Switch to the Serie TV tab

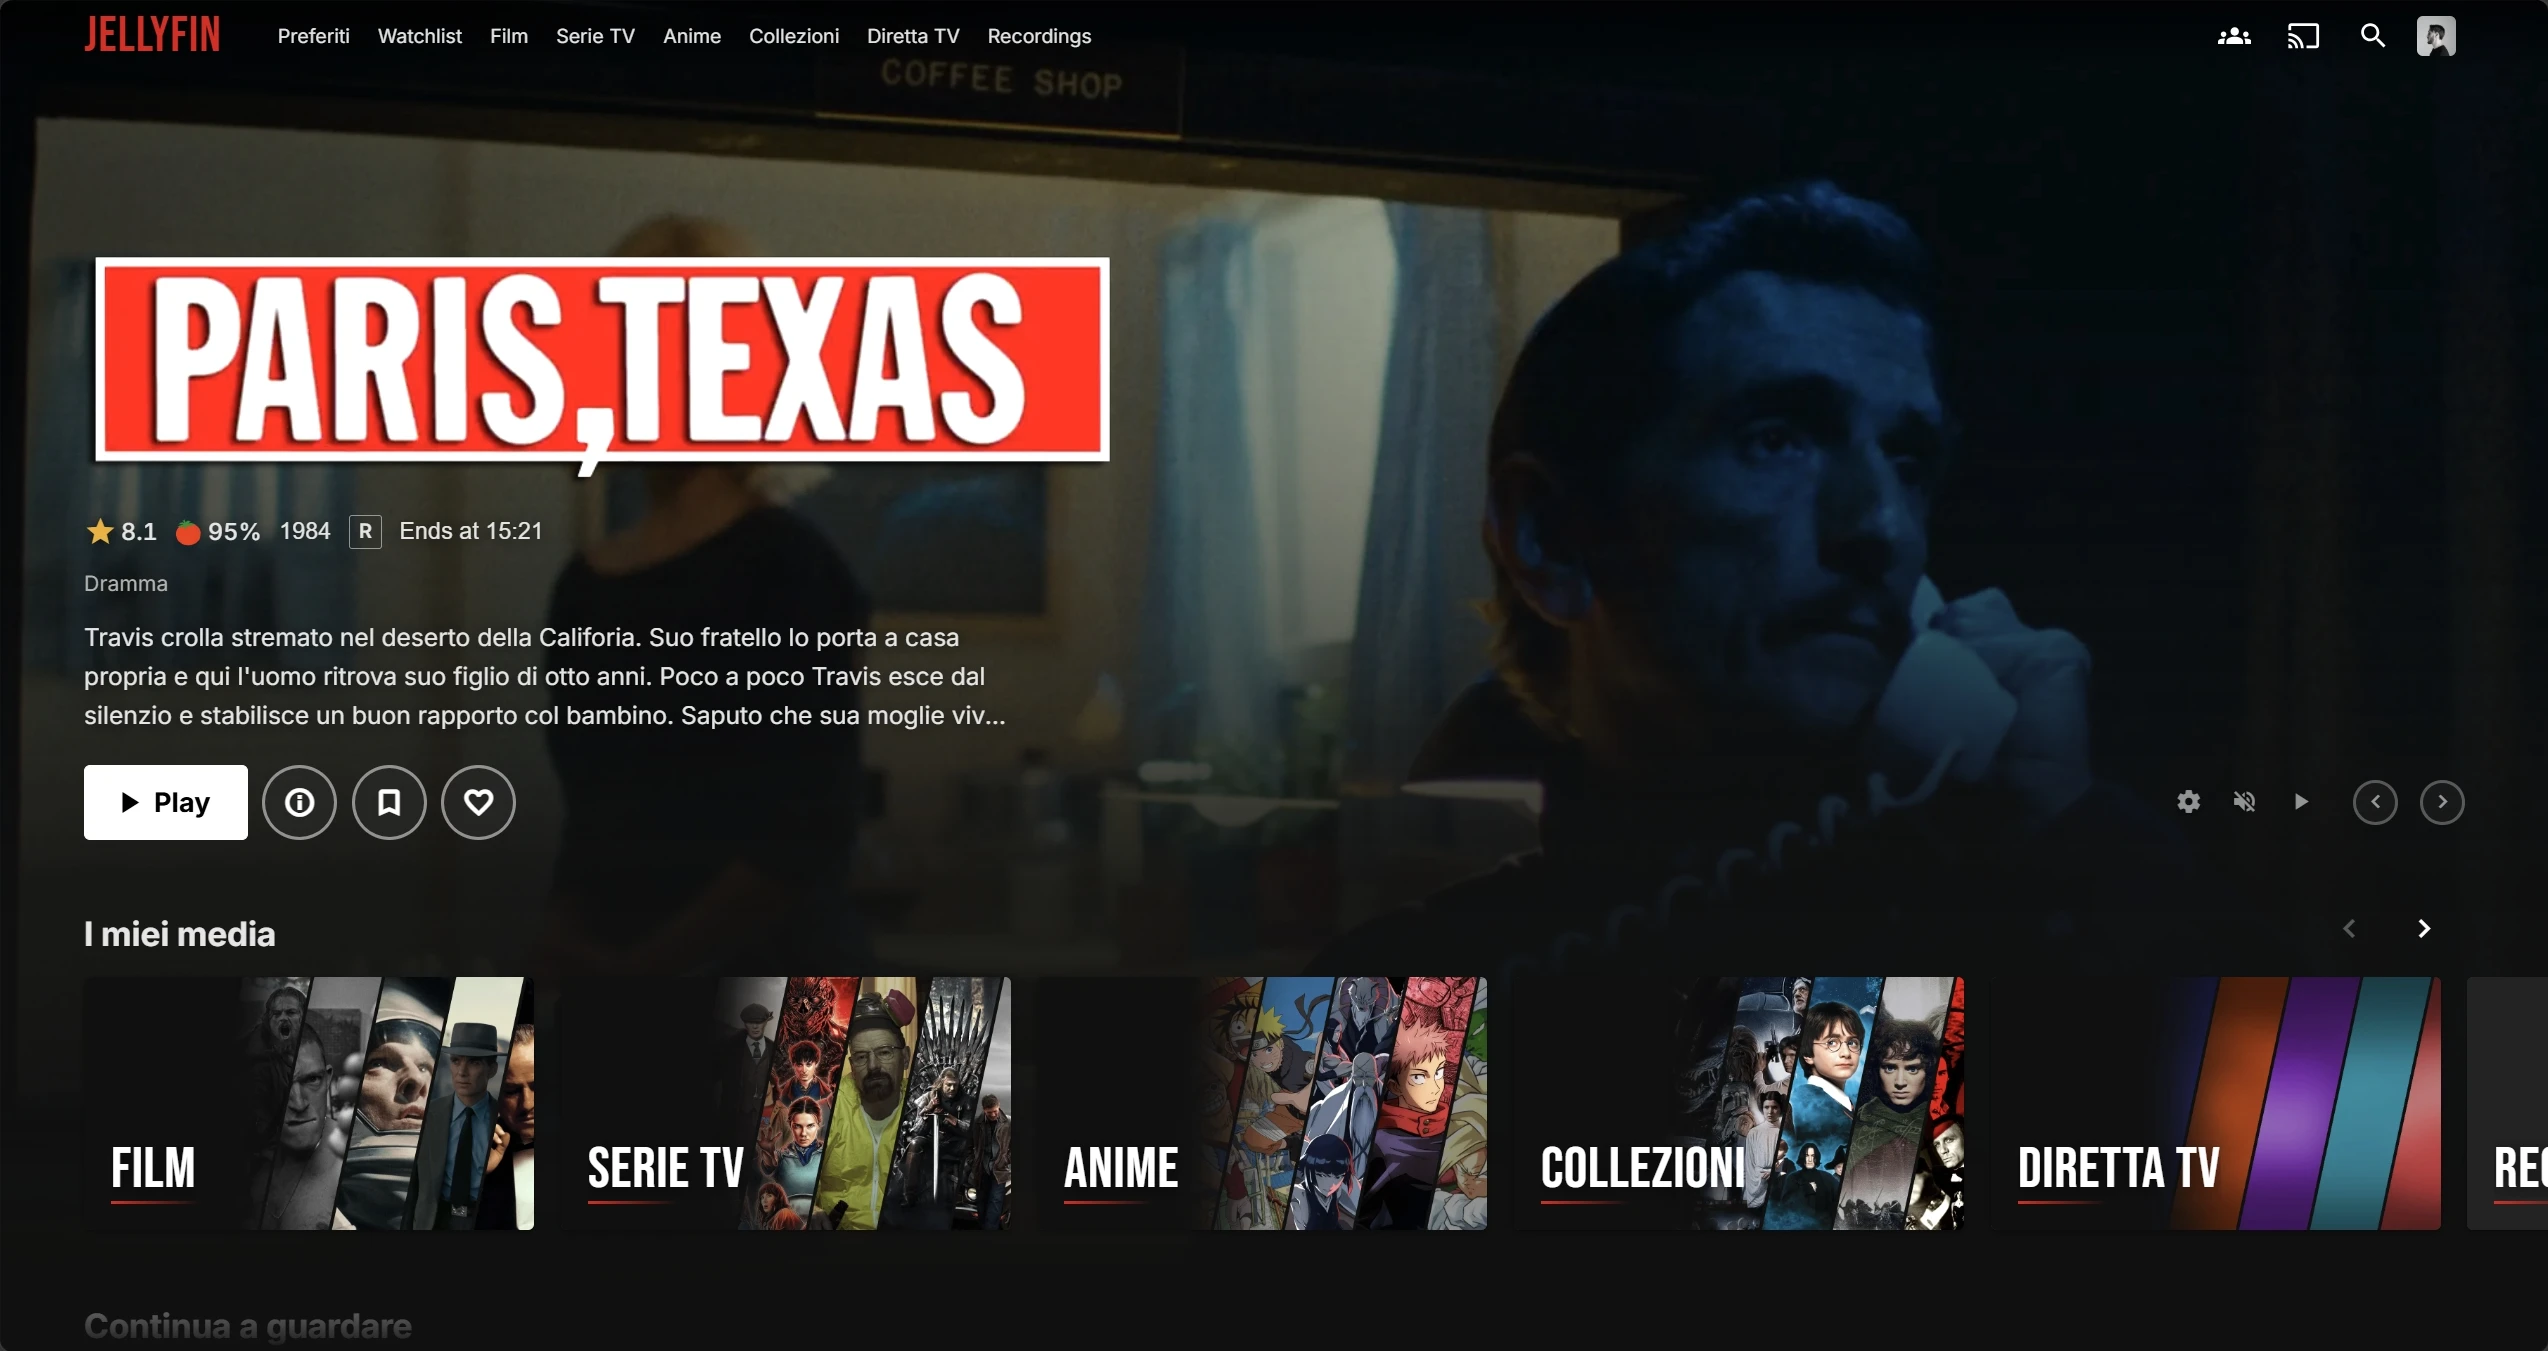595,36
